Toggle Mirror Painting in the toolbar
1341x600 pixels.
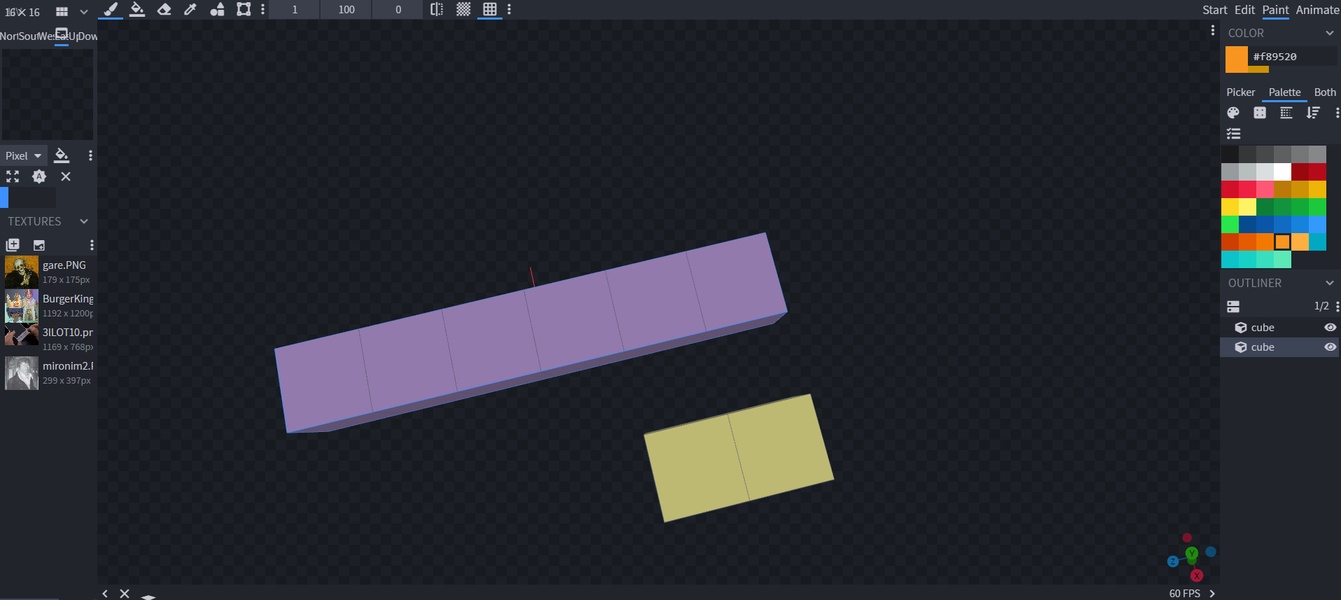click(x=437, y=9)
